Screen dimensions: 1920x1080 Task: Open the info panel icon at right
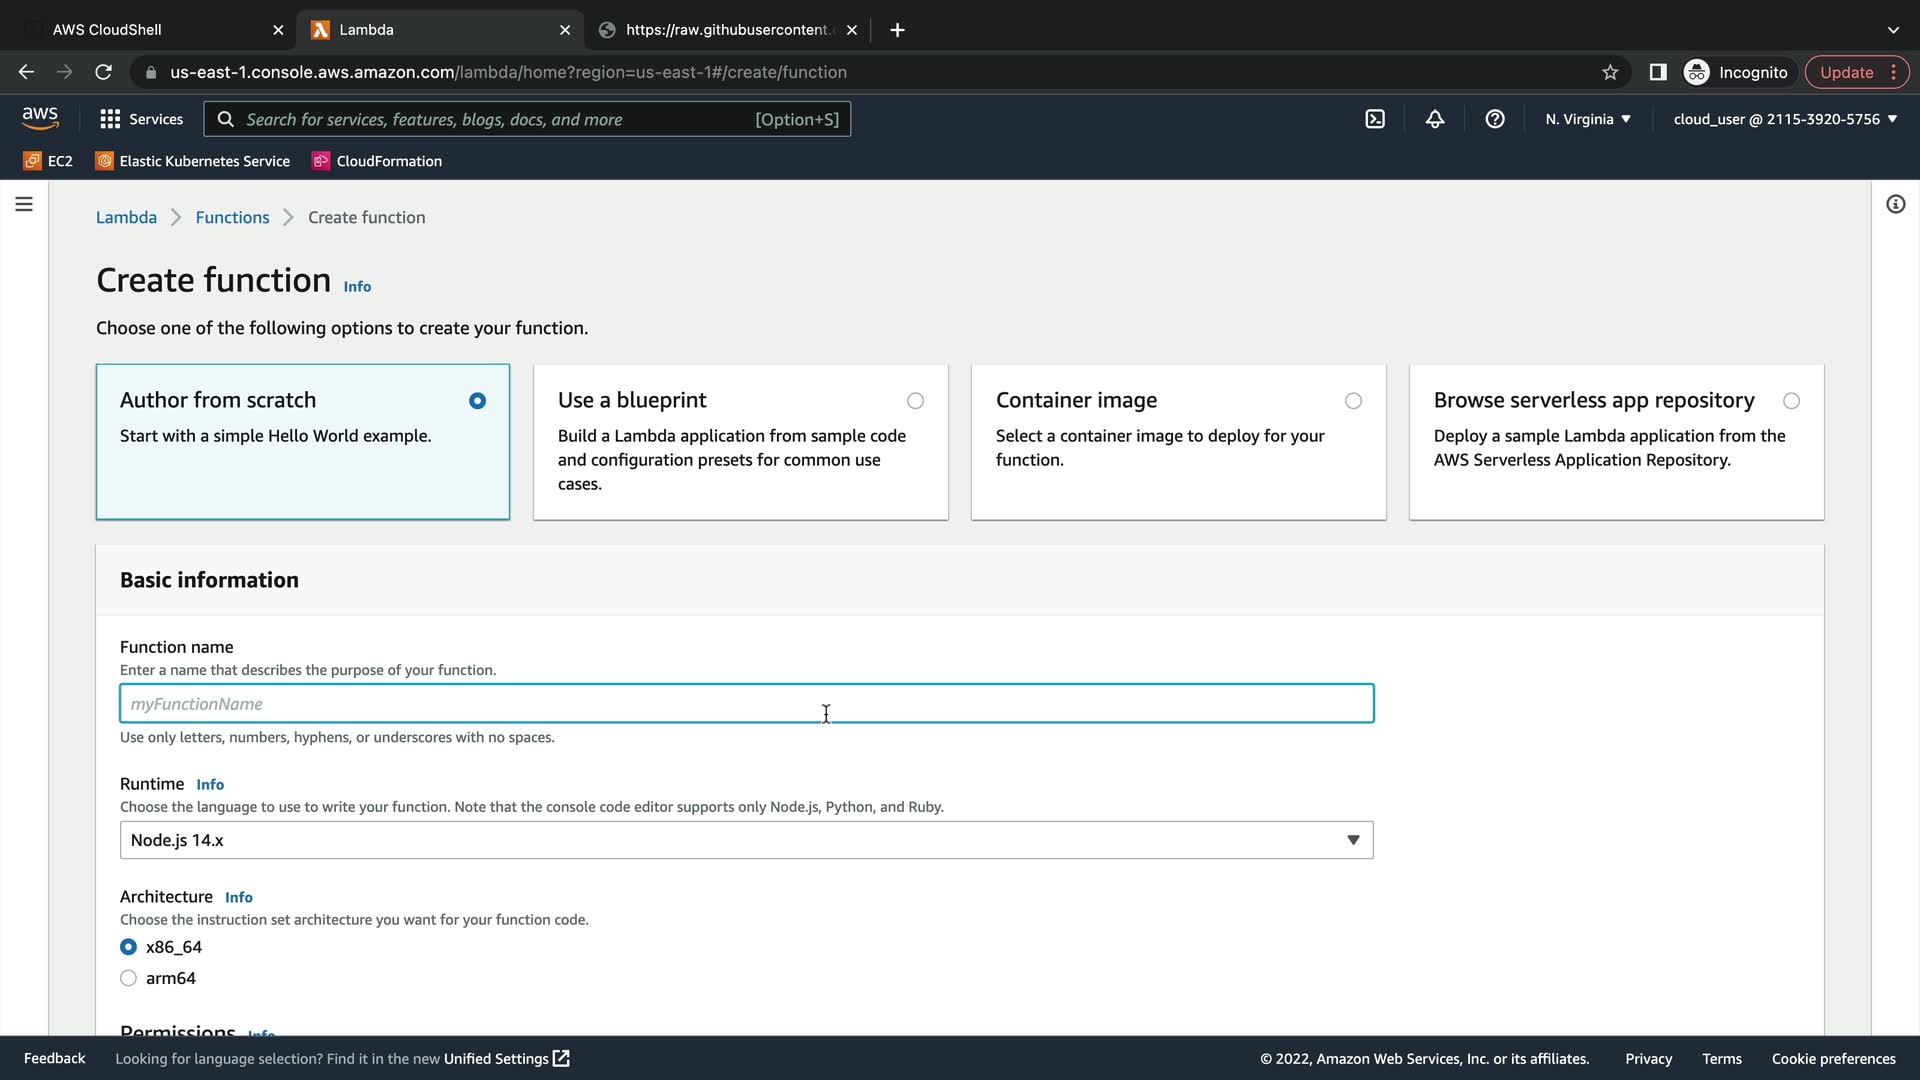click(1895, 204)
